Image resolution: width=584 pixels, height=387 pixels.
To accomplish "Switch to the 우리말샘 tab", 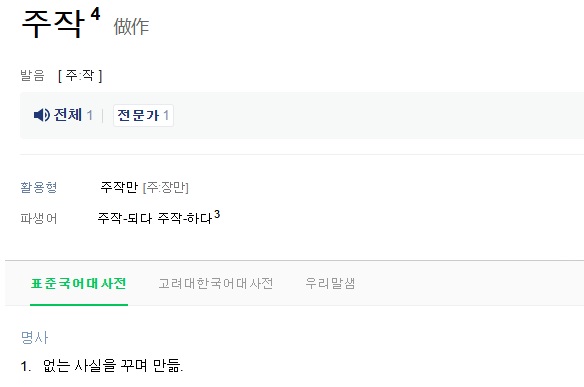I will (x=330, y=283).
